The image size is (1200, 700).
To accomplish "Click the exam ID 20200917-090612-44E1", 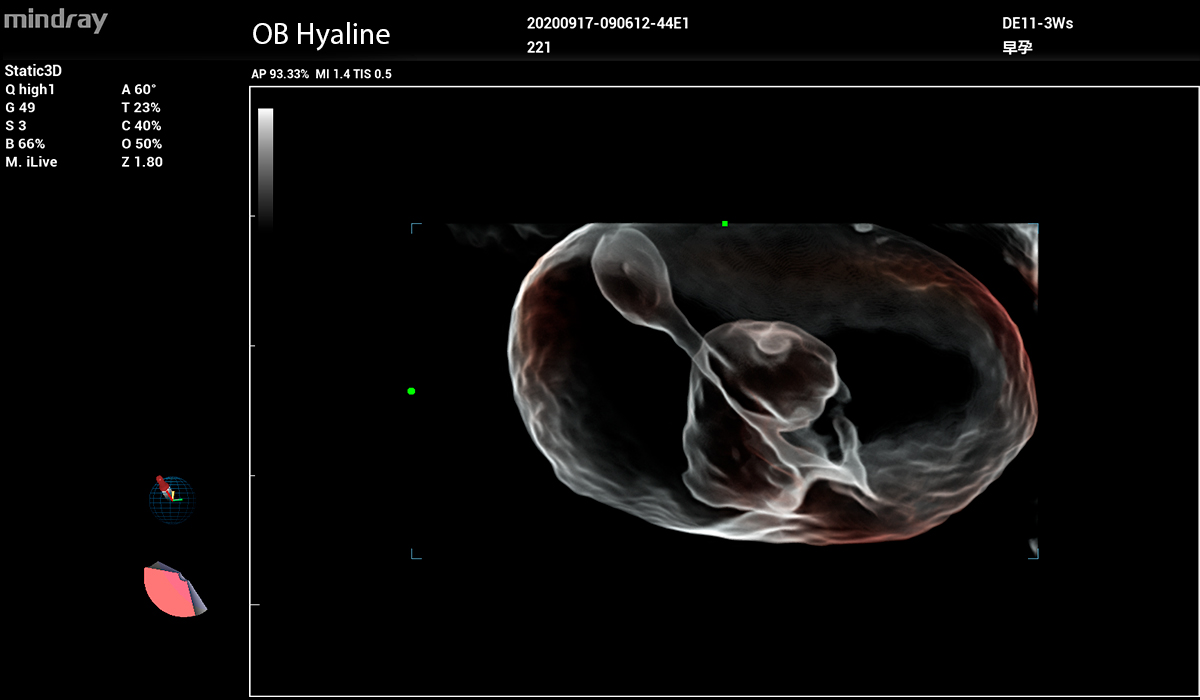I will click(x=607, y=24).
